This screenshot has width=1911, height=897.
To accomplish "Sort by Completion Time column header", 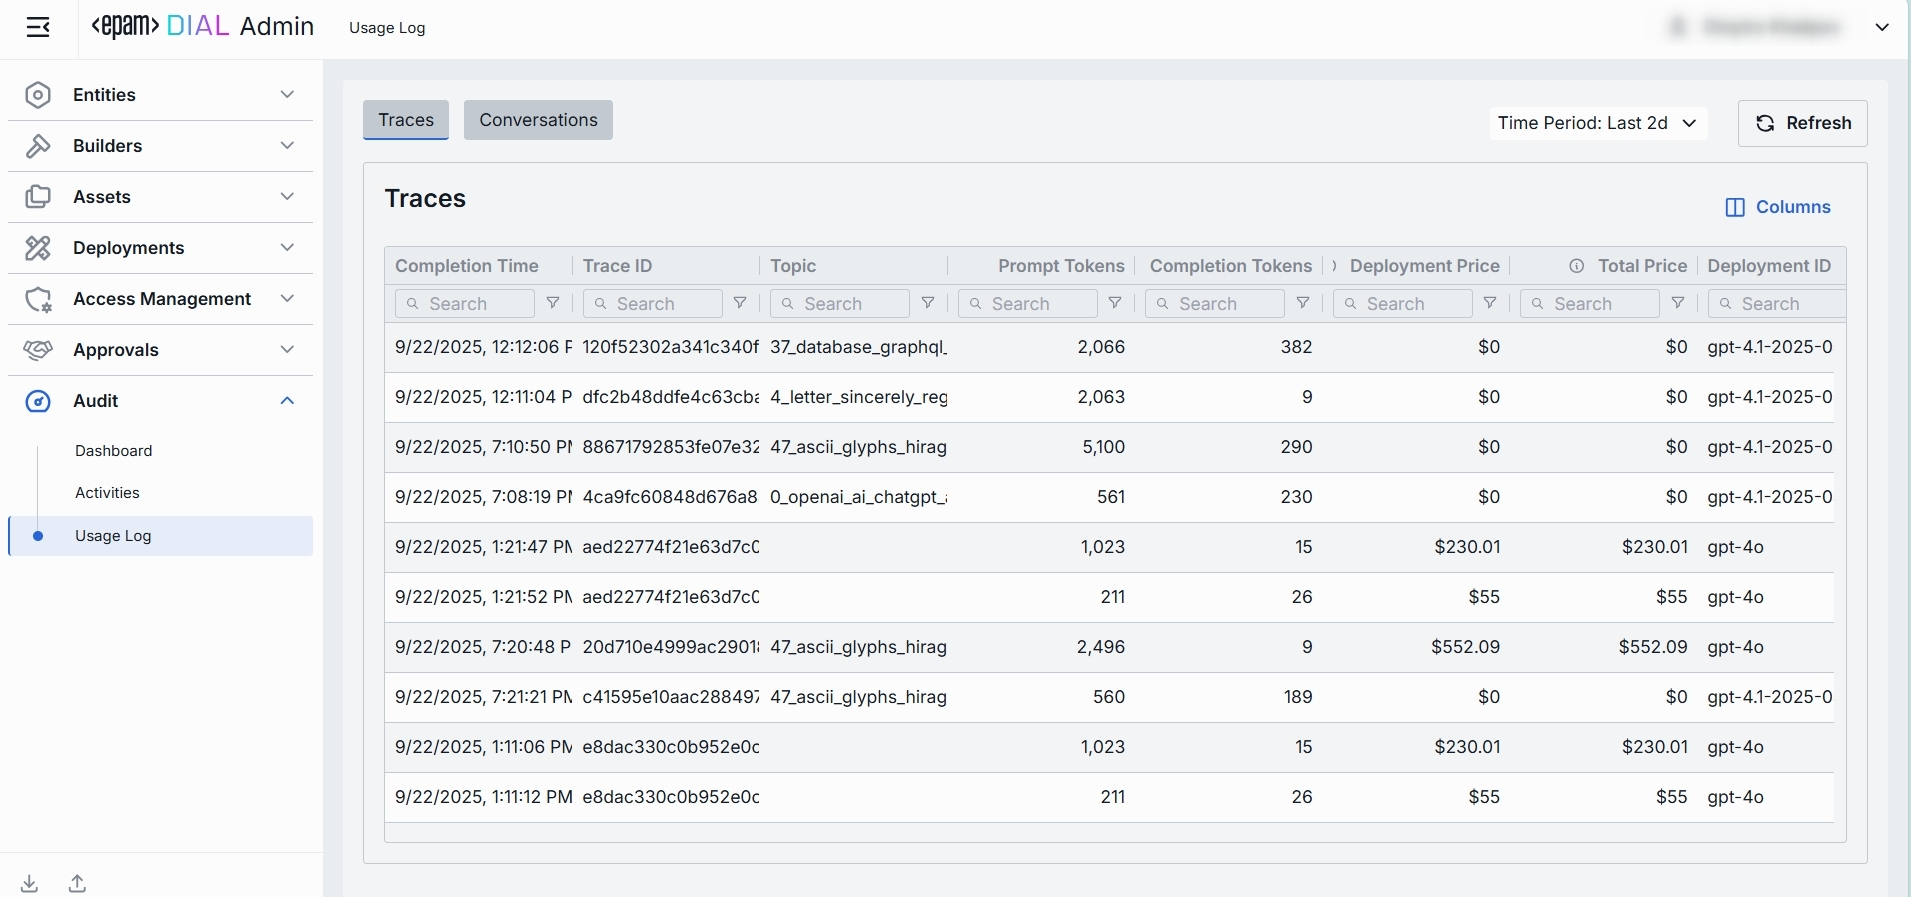I will (x=467, y=266).
